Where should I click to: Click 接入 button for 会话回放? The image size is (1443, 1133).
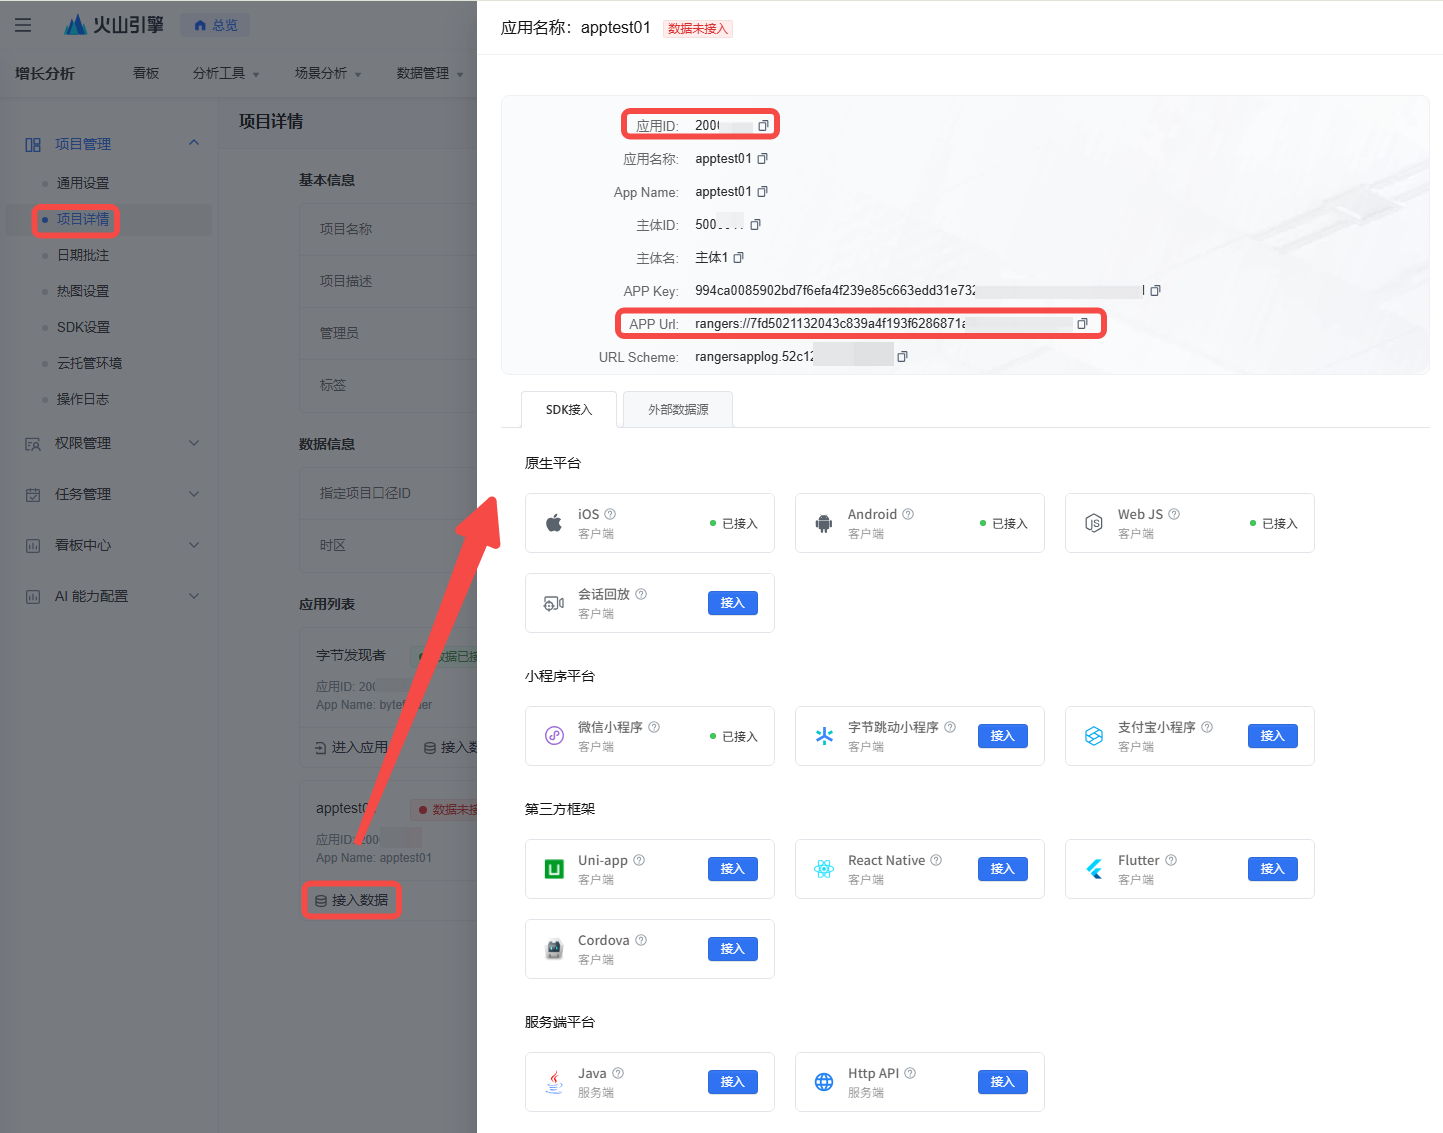click(732, 603)
